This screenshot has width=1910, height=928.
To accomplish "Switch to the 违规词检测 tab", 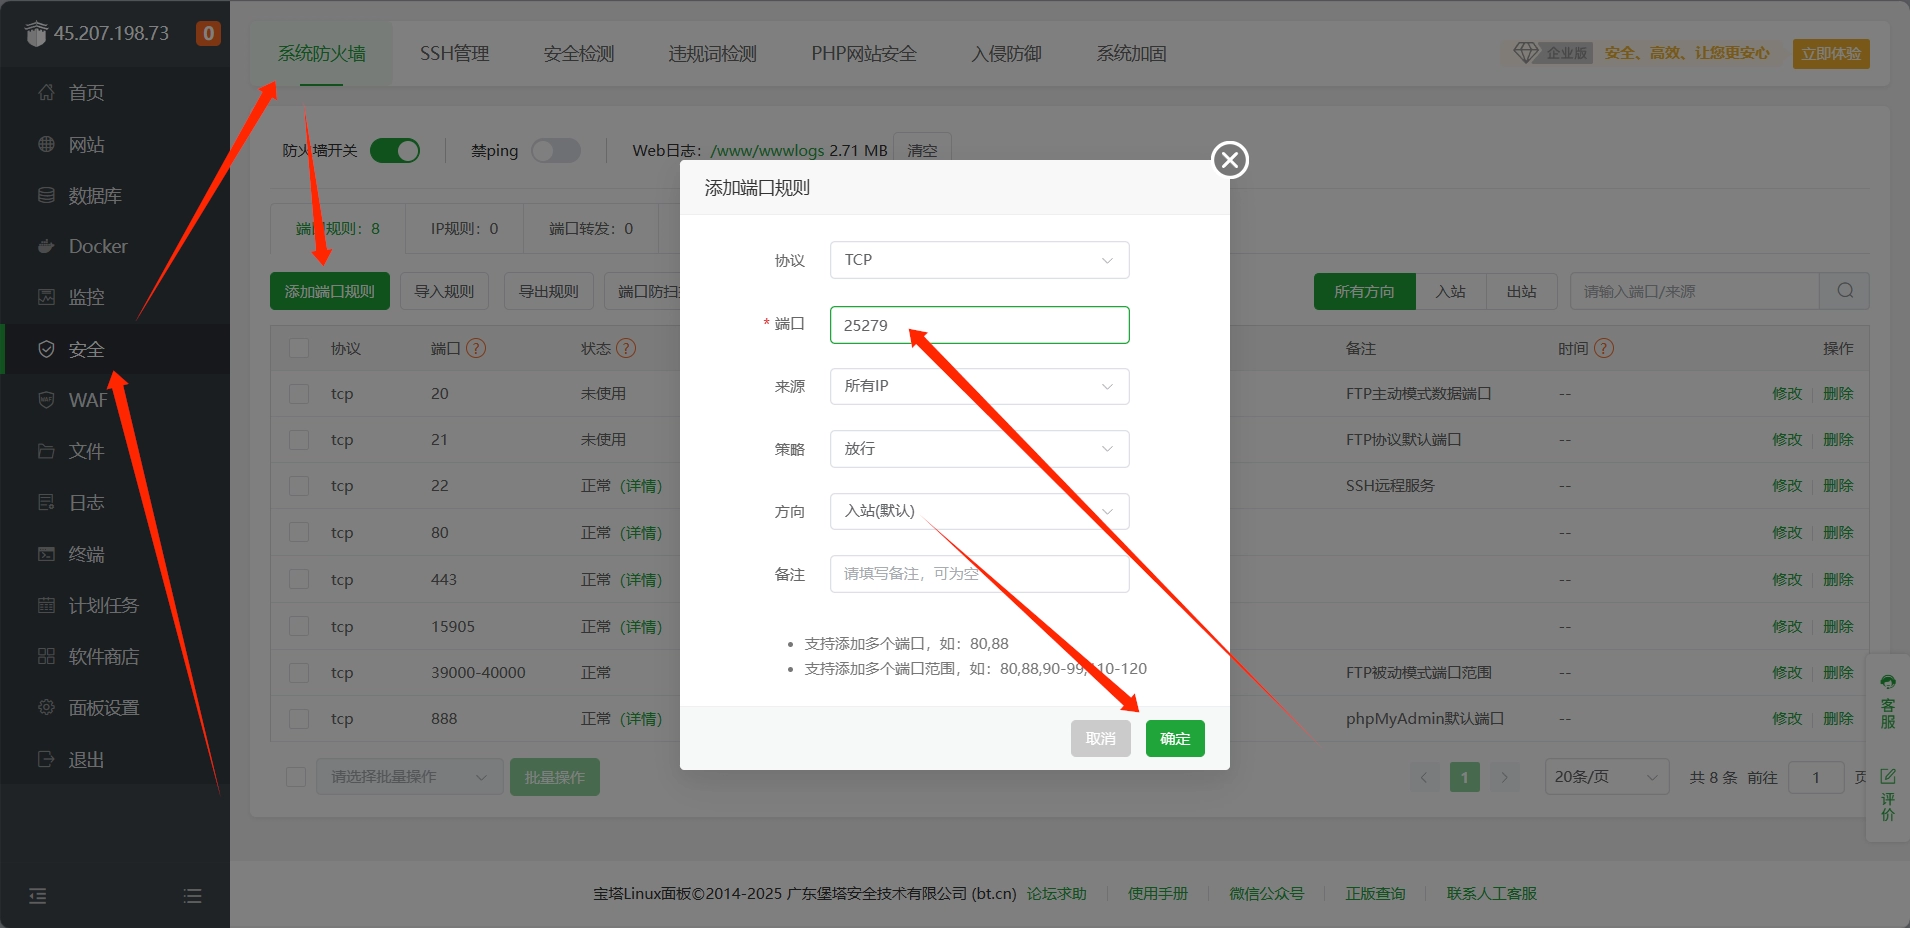I will (x=713, y=54).
